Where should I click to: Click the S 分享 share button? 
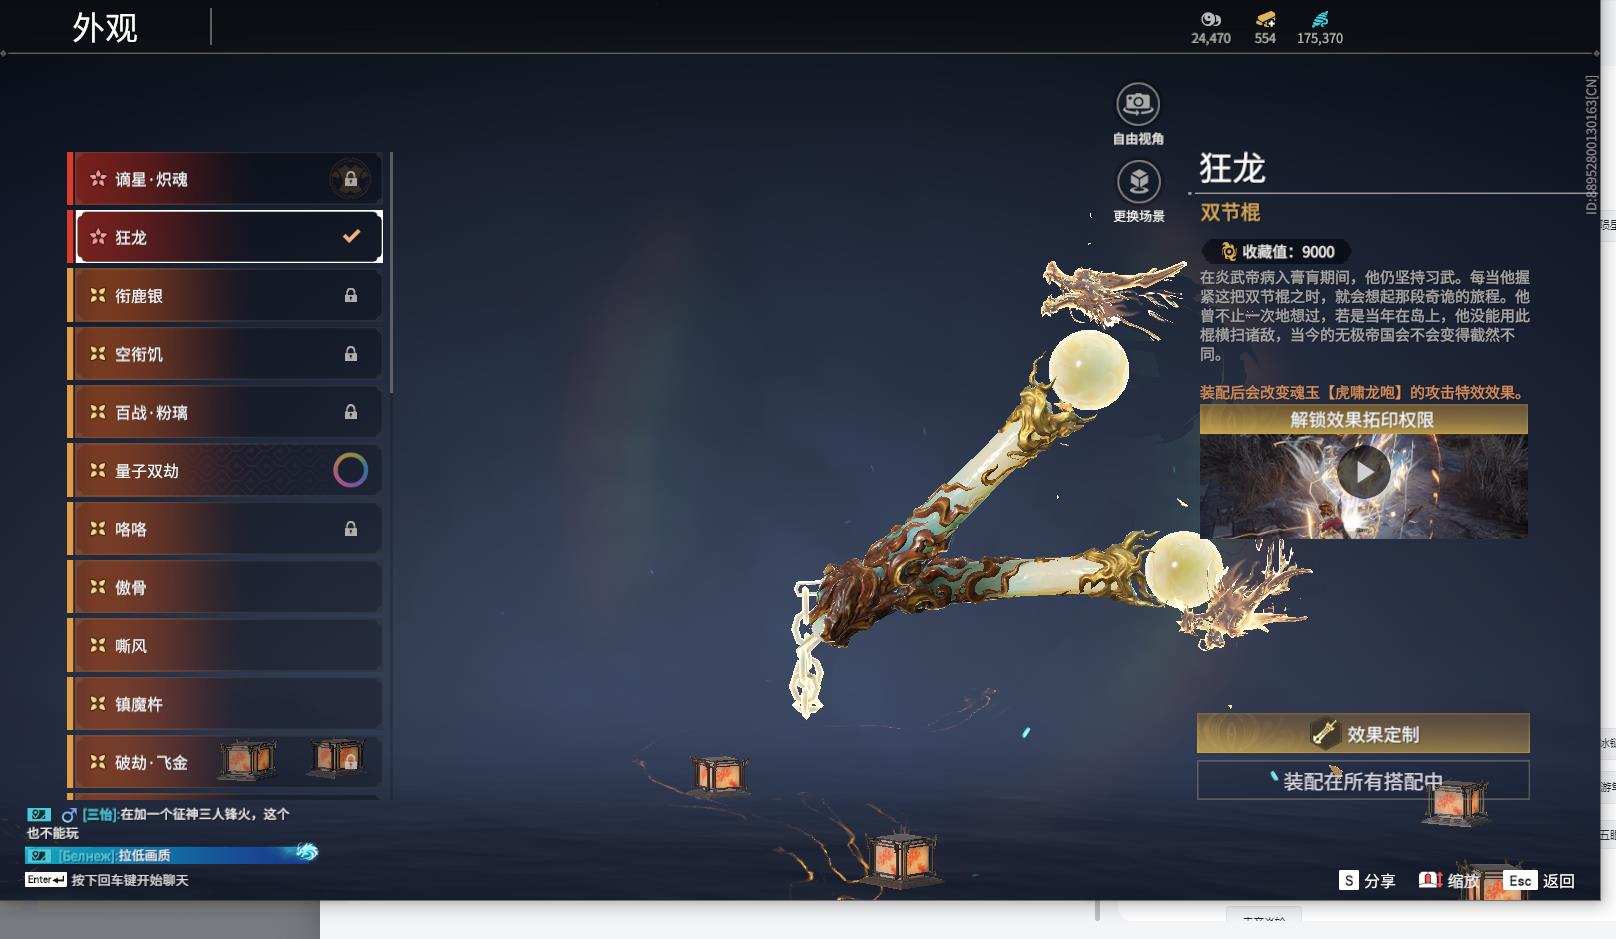click(x=1367, y=881)
